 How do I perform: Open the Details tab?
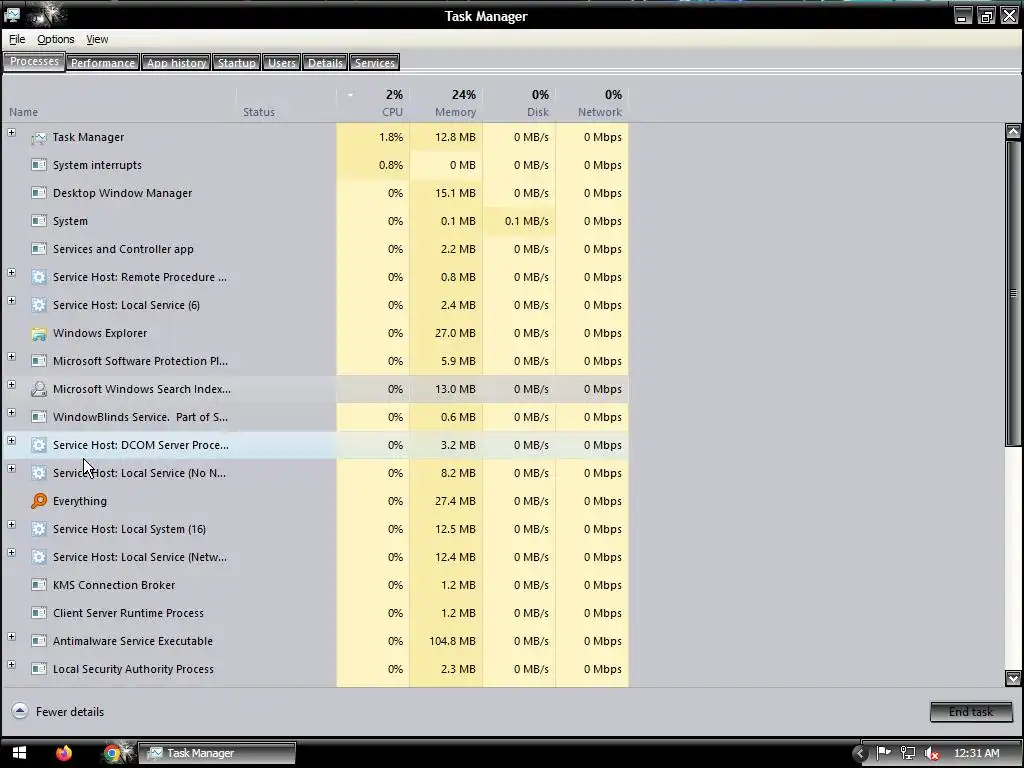325,63
